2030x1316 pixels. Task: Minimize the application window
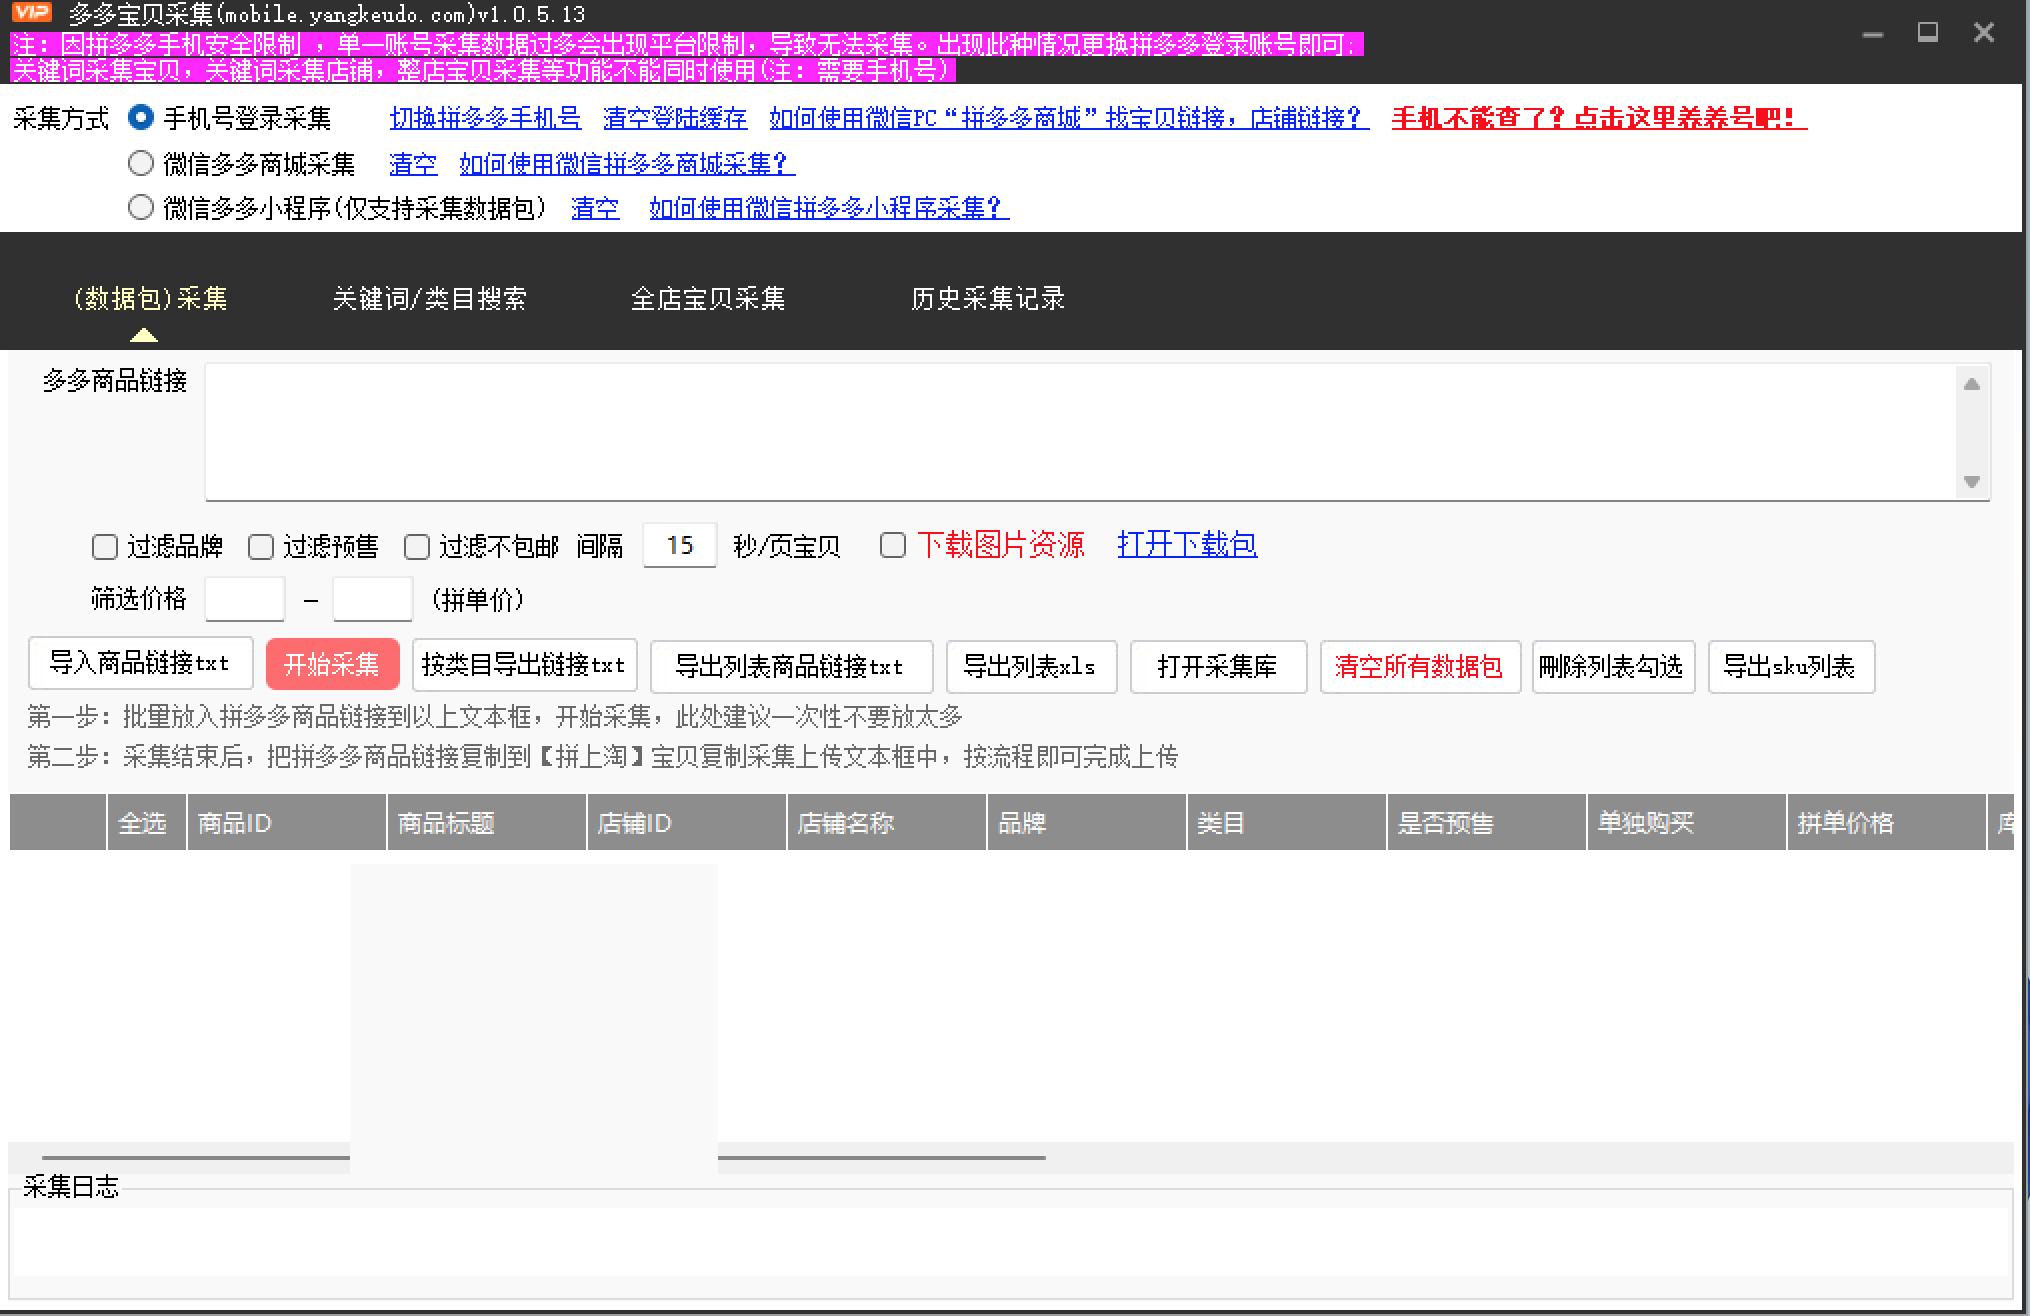pos(1873,34)
